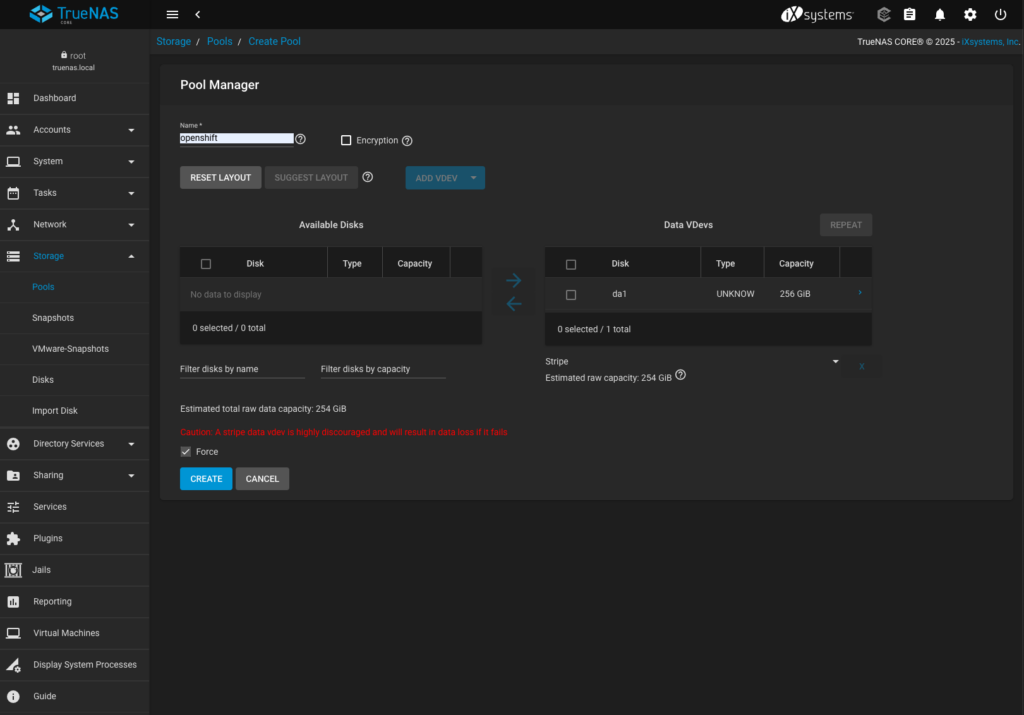The height and width of the screenshot is (715, 1024).
Task: Click the hamburger menu icon in top bar
Action: (x=172, y=15)
